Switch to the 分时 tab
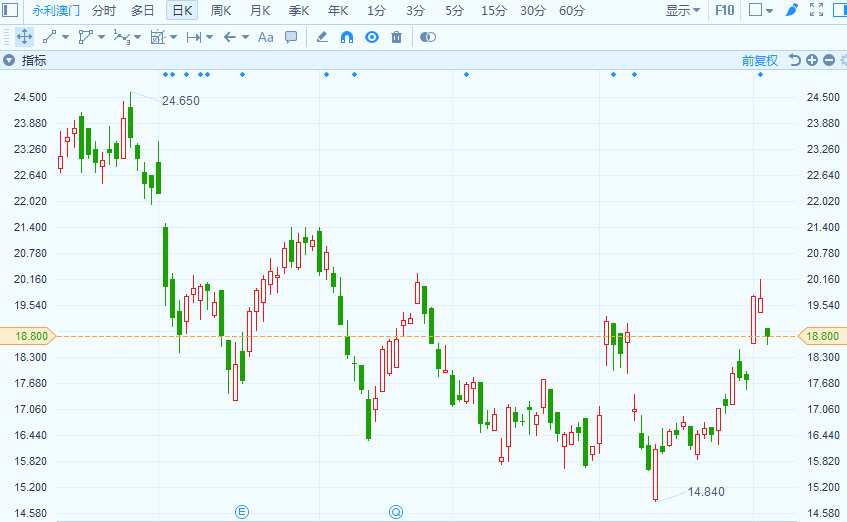Image resolution: width=847 pixels, height=522 pixels. (x=104, y=10)
